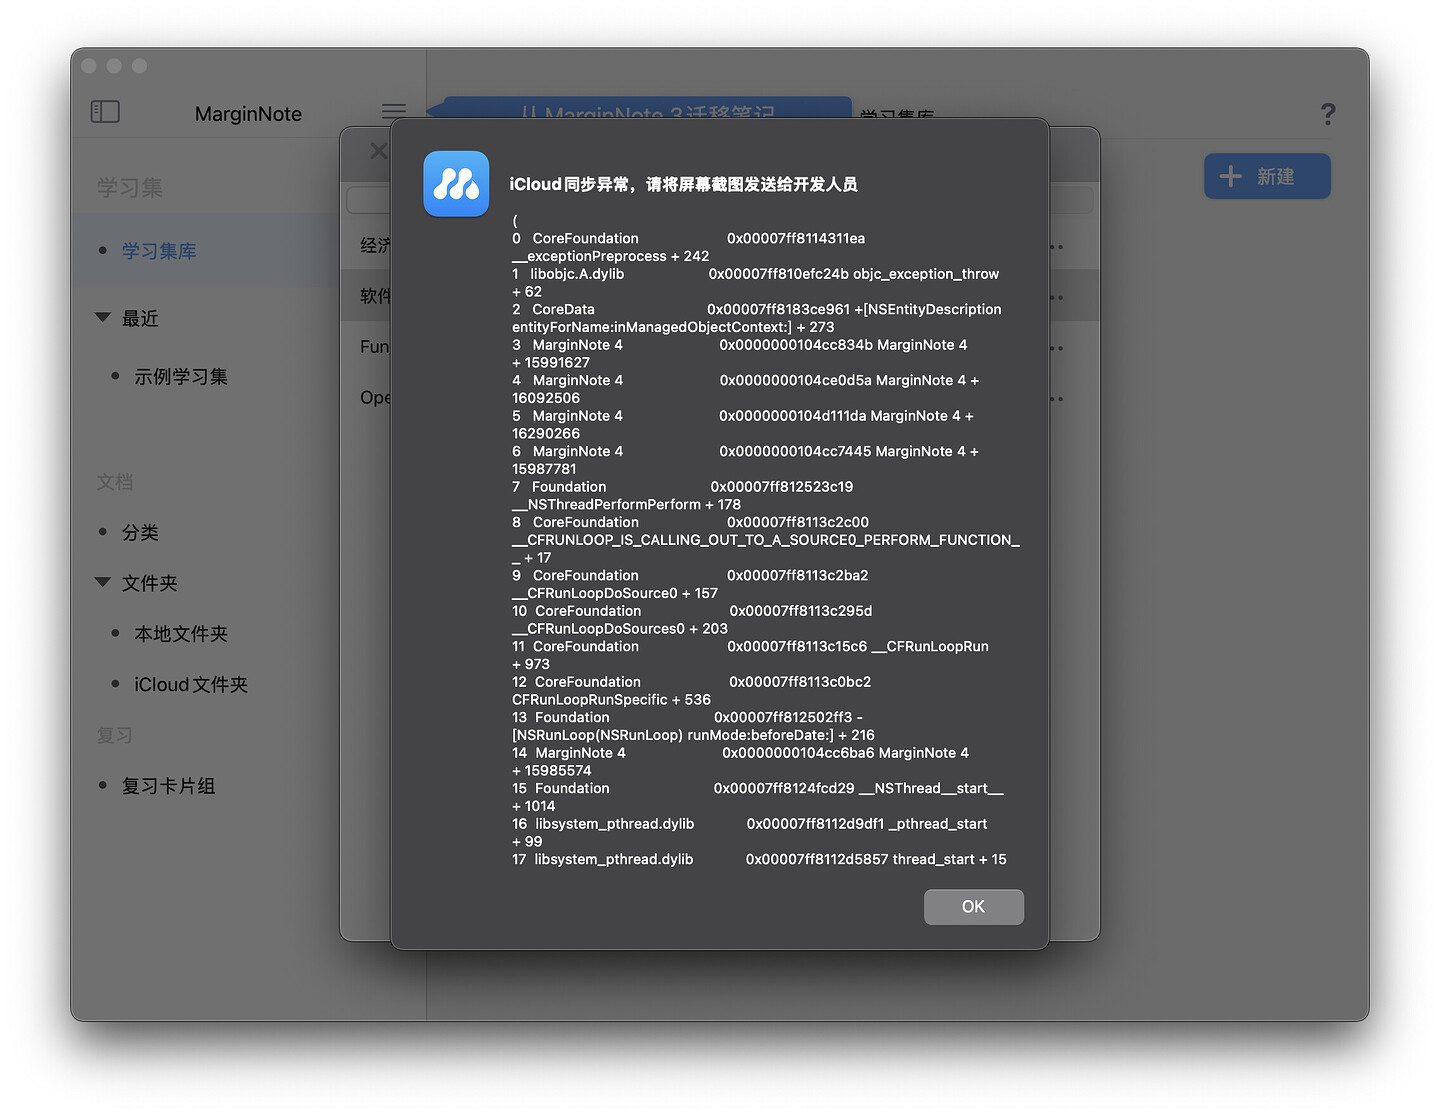The width and height of the screenshot is (1440, 1115).
Task: Close the background sheet with X icon
Action: (x=378, y=151)
